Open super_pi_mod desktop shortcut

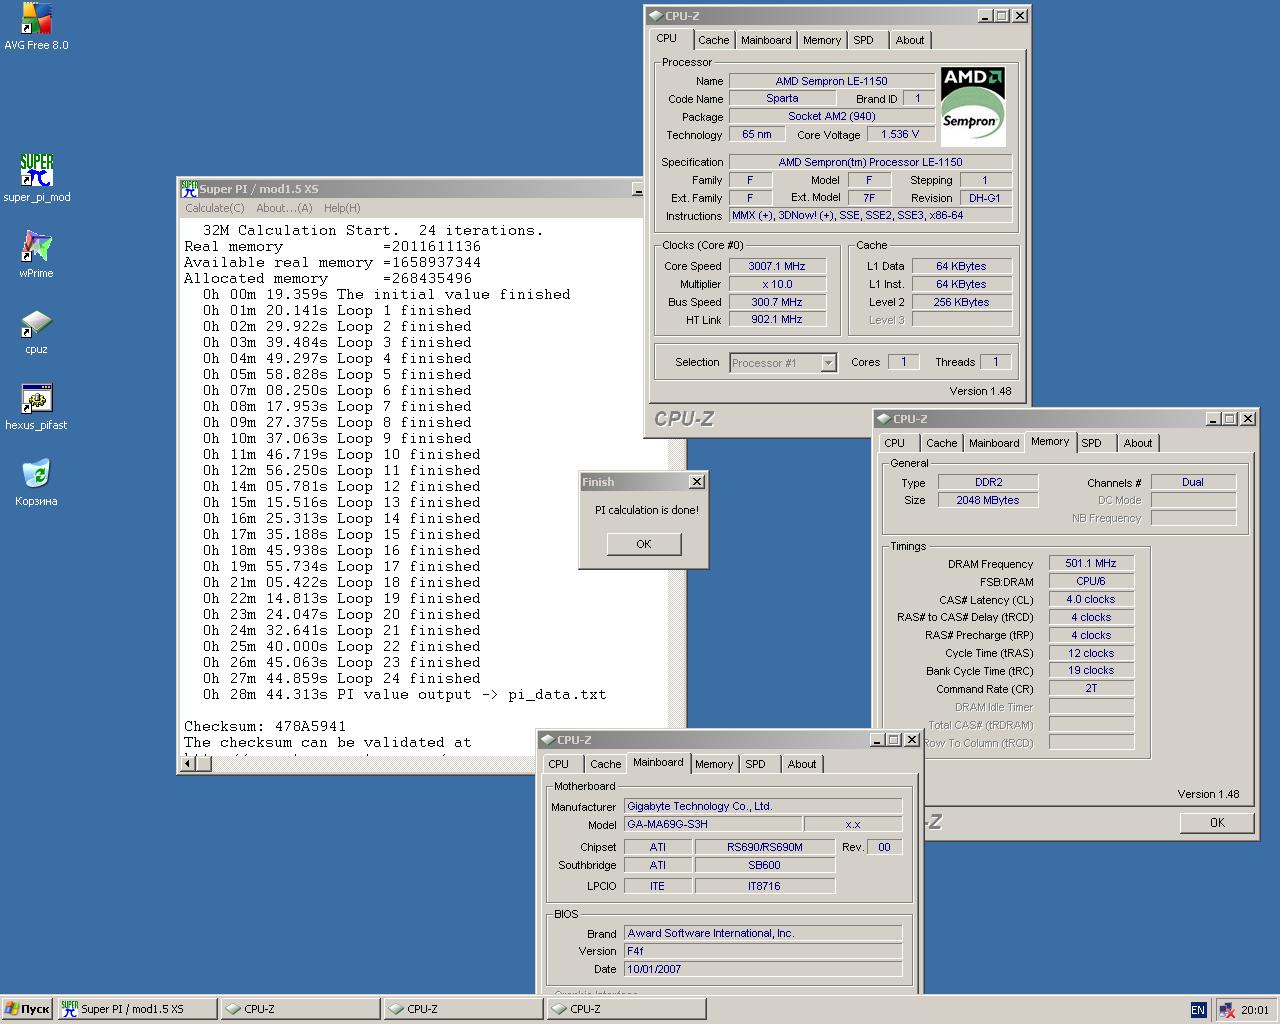pyautogui.click(x=36, y=178)
